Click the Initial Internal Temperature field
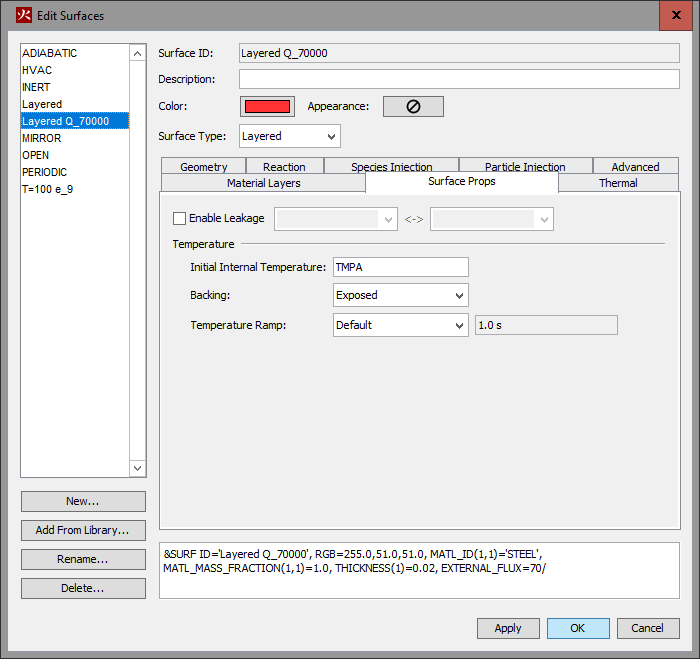The height and width of the screenshot is (659, 700). pyautogui.click(x=400, y=267)
